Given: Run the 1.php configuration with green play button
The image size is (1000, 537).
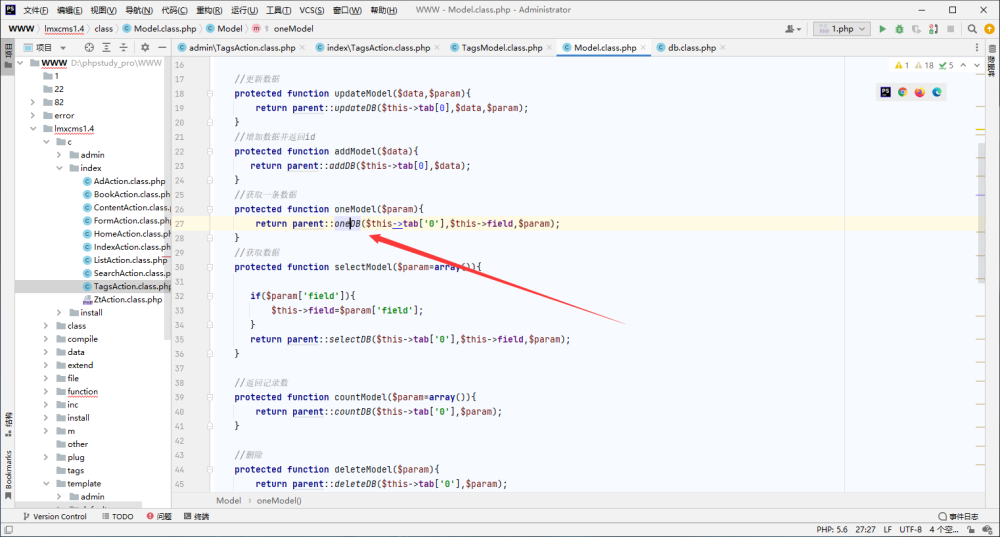Looking at the screenshot, I should click(883, 29).
